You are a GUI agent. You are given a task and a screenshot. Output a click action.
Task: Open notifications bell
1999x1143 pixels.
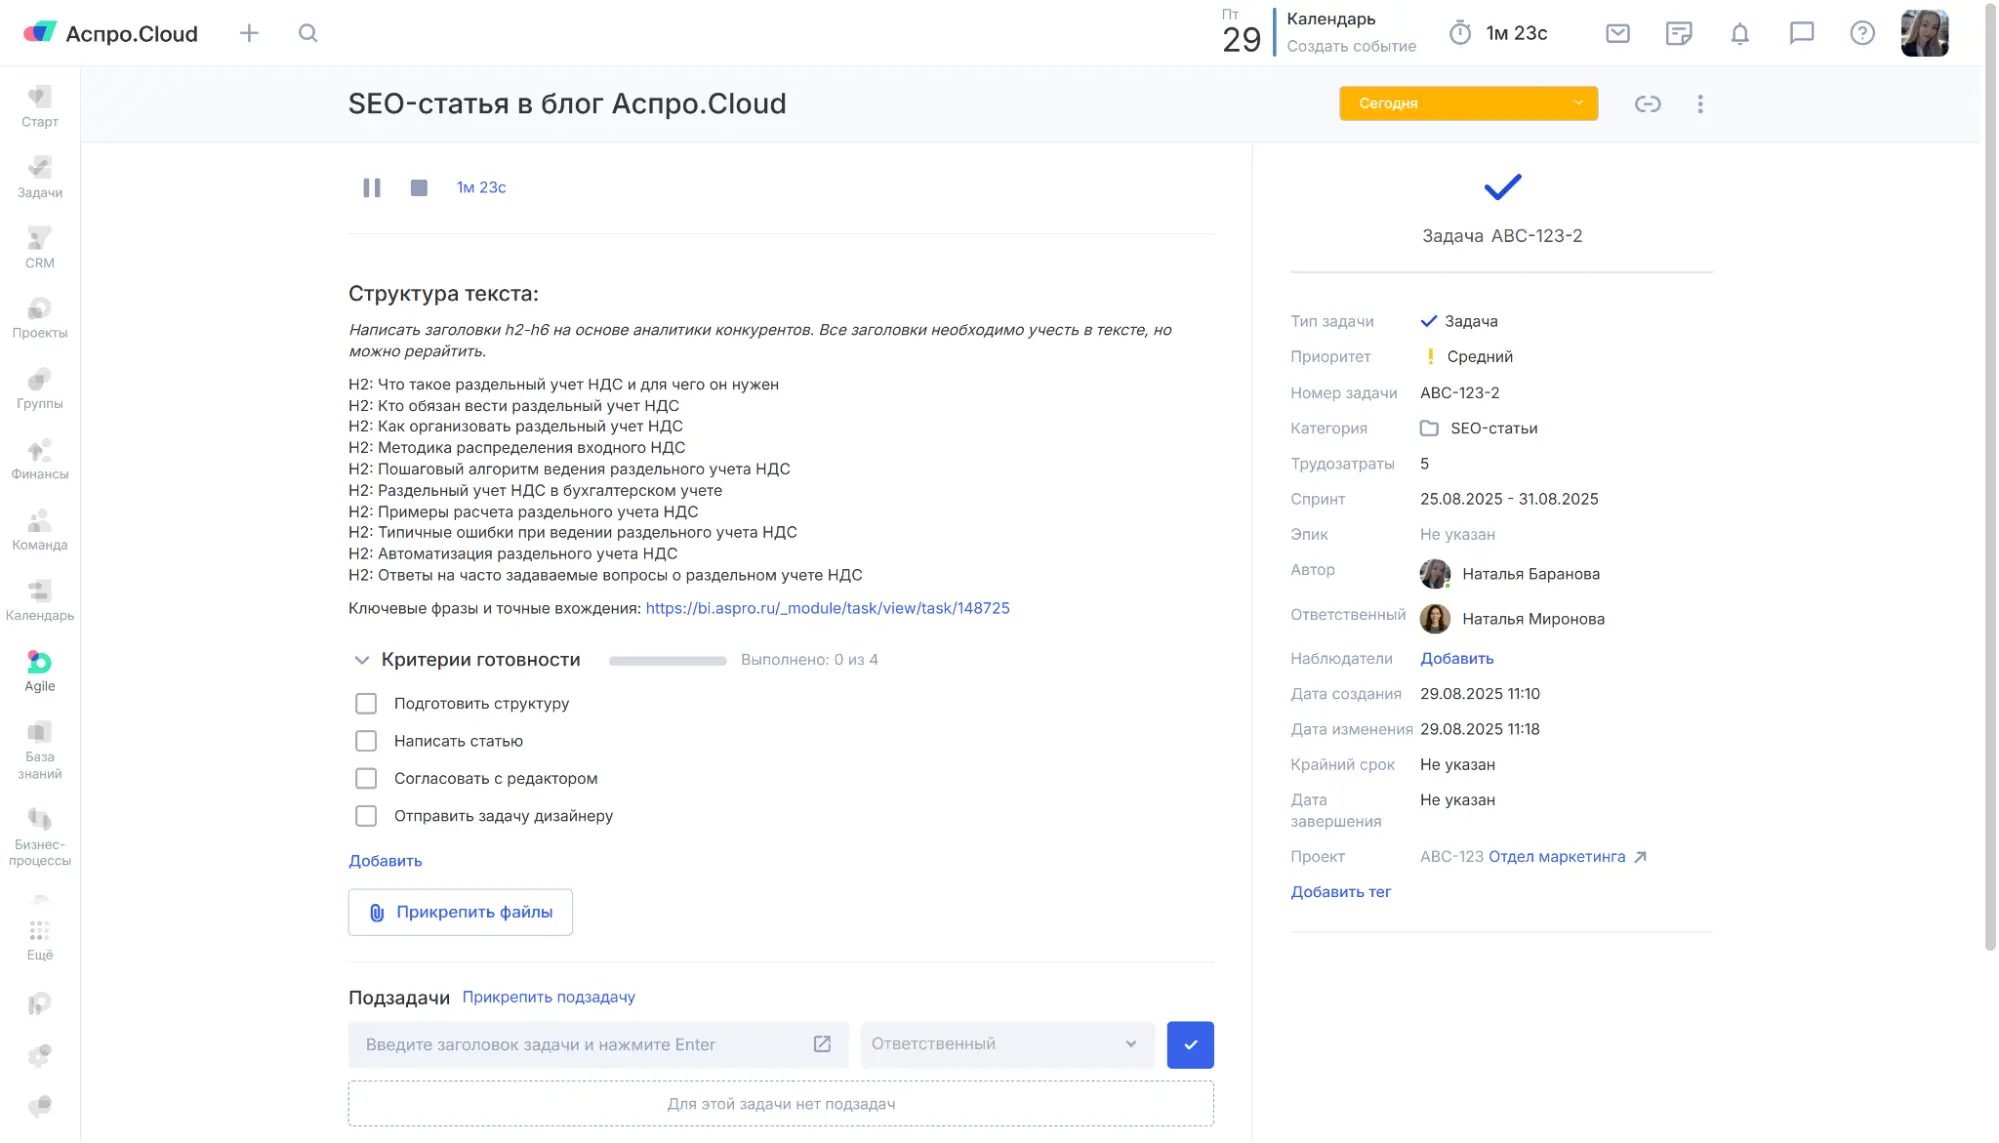1740,33
